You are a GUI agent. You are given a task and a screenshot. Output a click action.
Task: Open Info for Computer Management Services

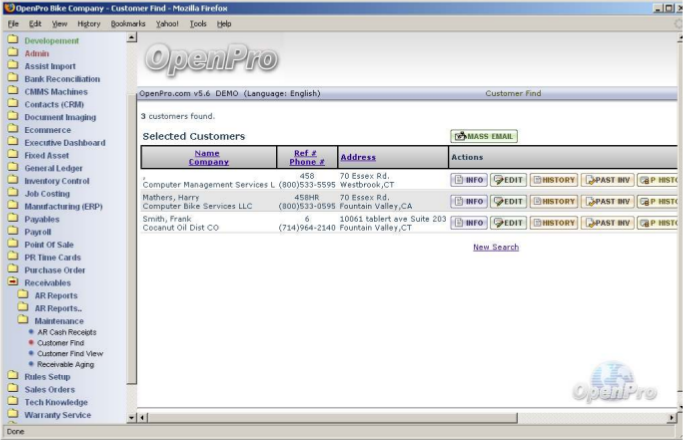tap(468, 180)
